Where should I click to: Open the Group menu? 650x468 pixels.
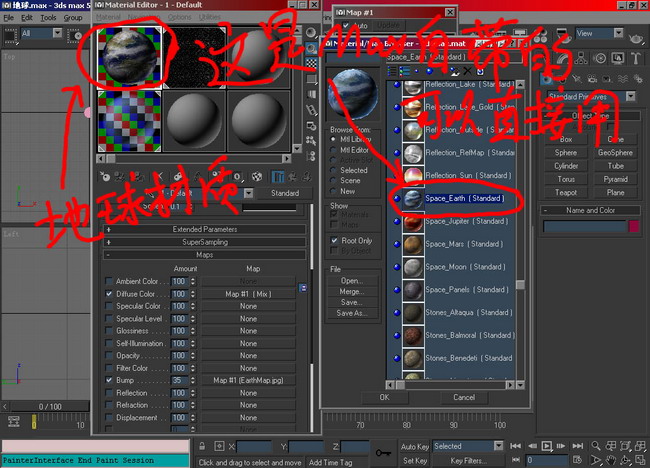coord(73,18)
